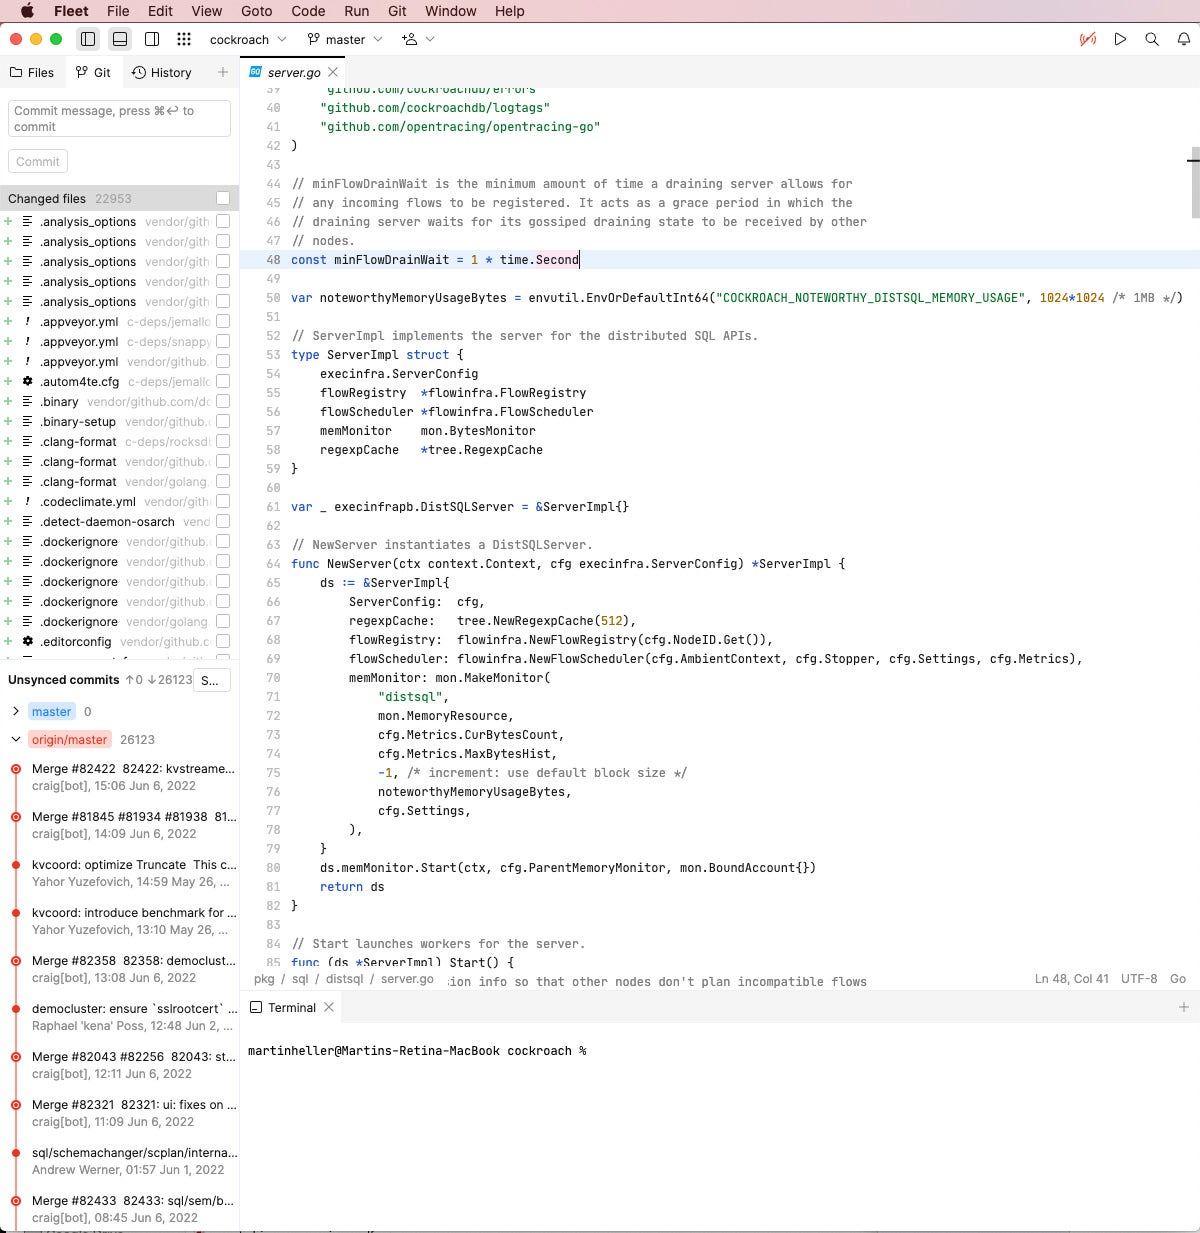Image resolution: width=1200 pixels, height=1233 pixels.
Task: Click the Apple menu icon
Action: coord(27,11)
